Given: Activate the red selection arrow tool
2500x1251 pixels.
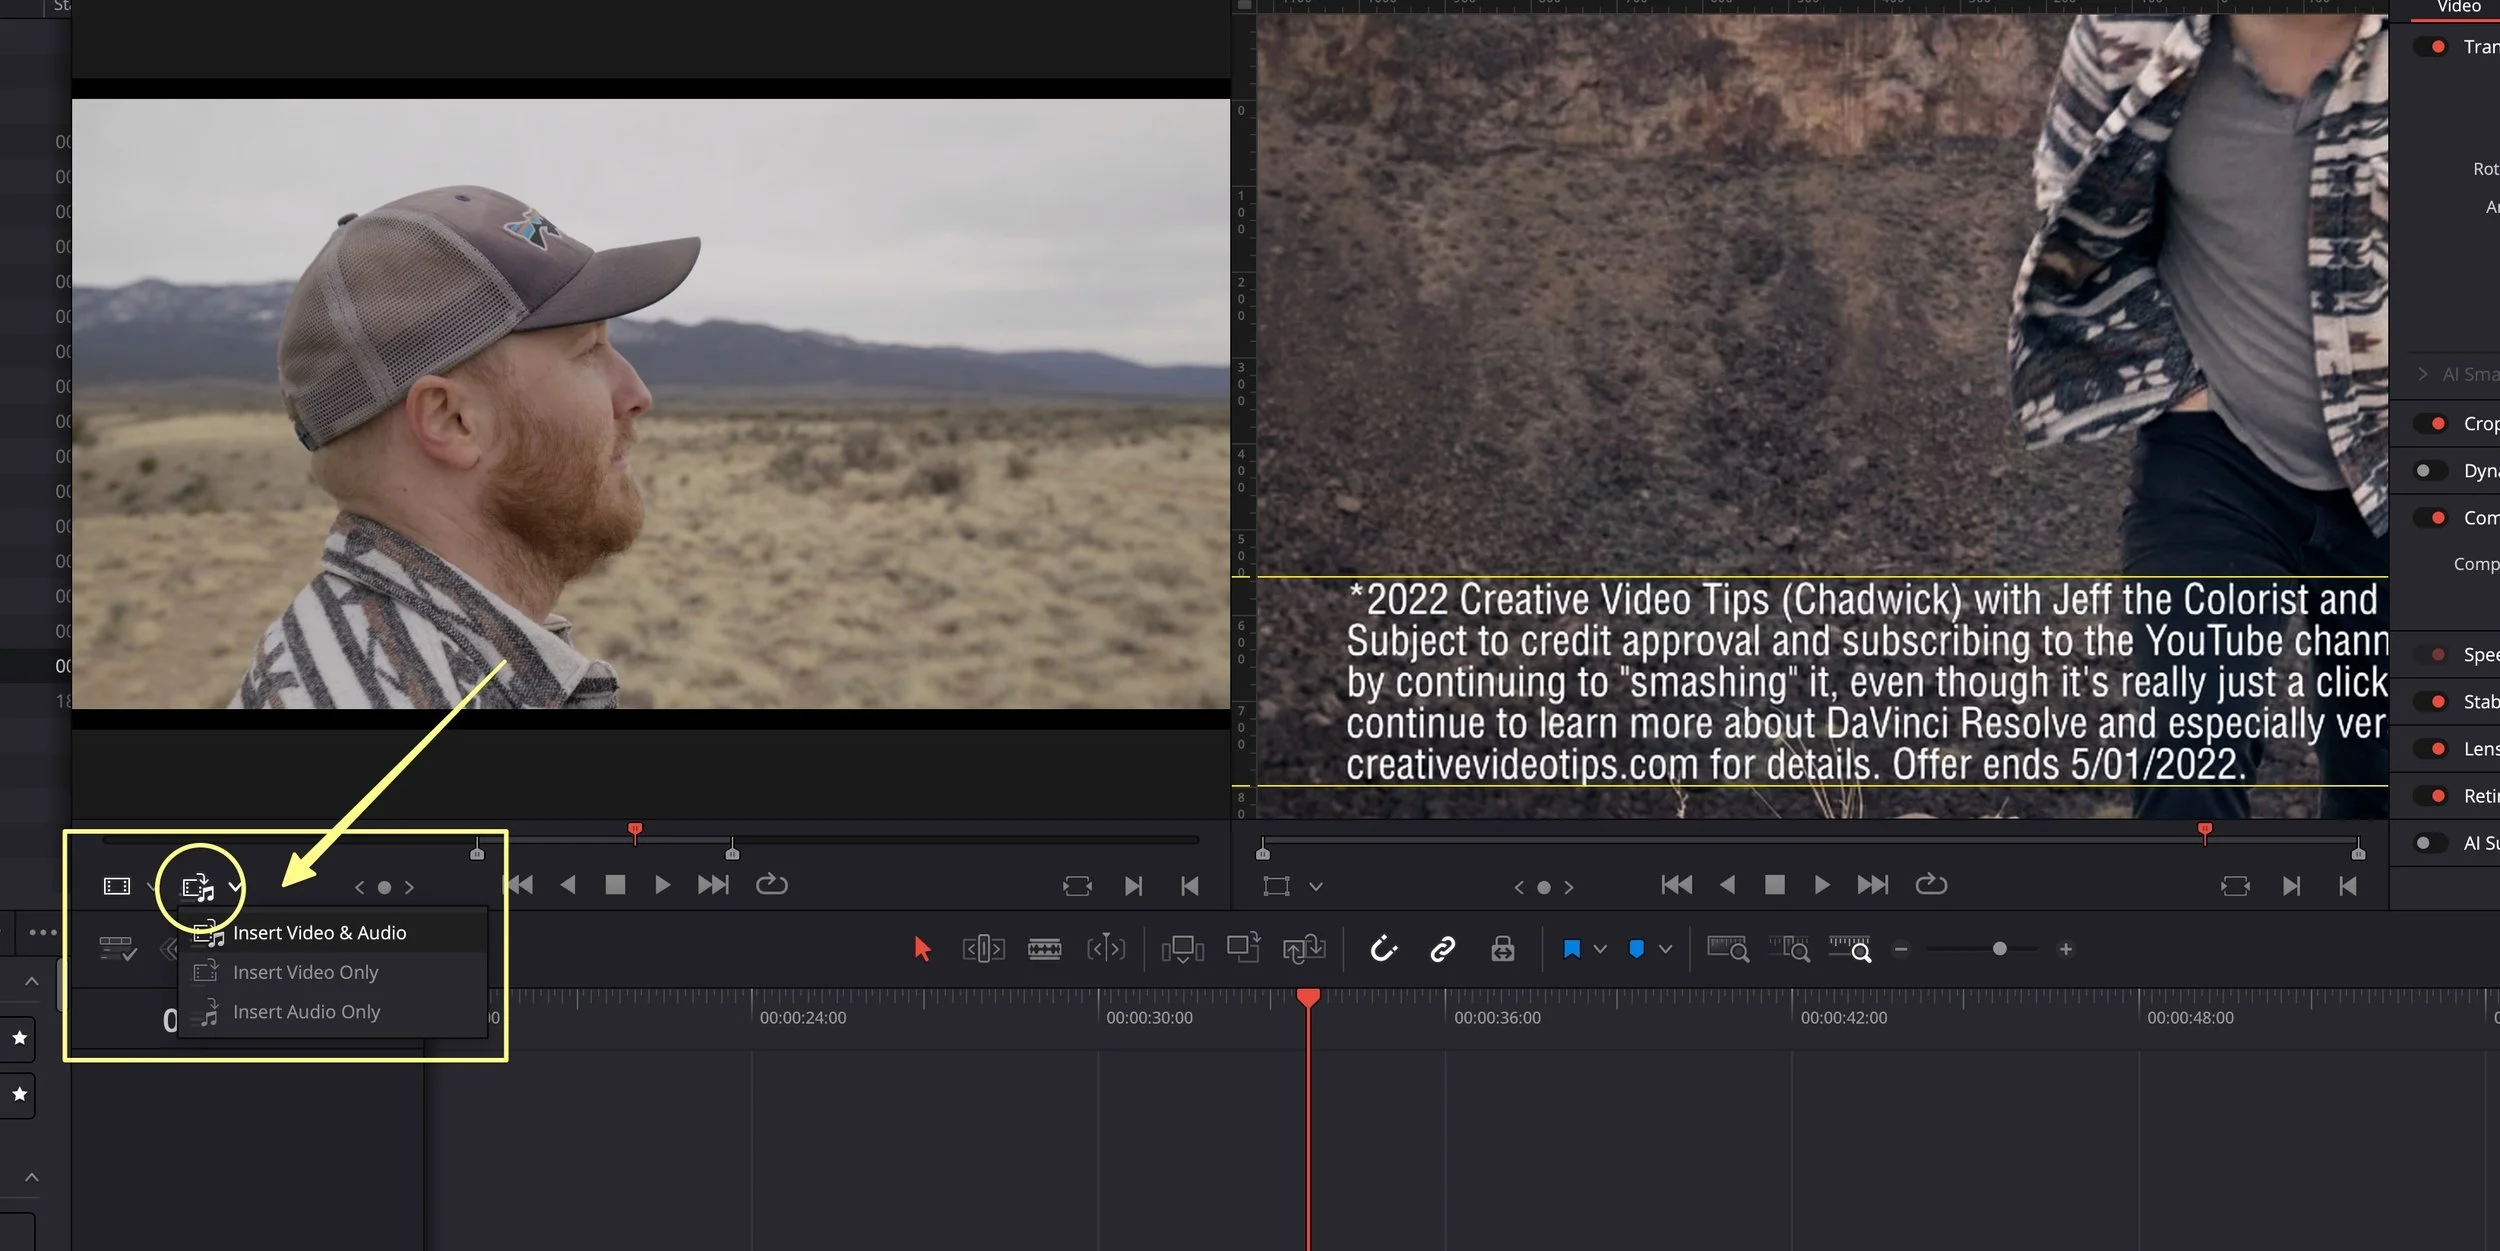Looking at the screenshot, I should click(x=922, y=948).
